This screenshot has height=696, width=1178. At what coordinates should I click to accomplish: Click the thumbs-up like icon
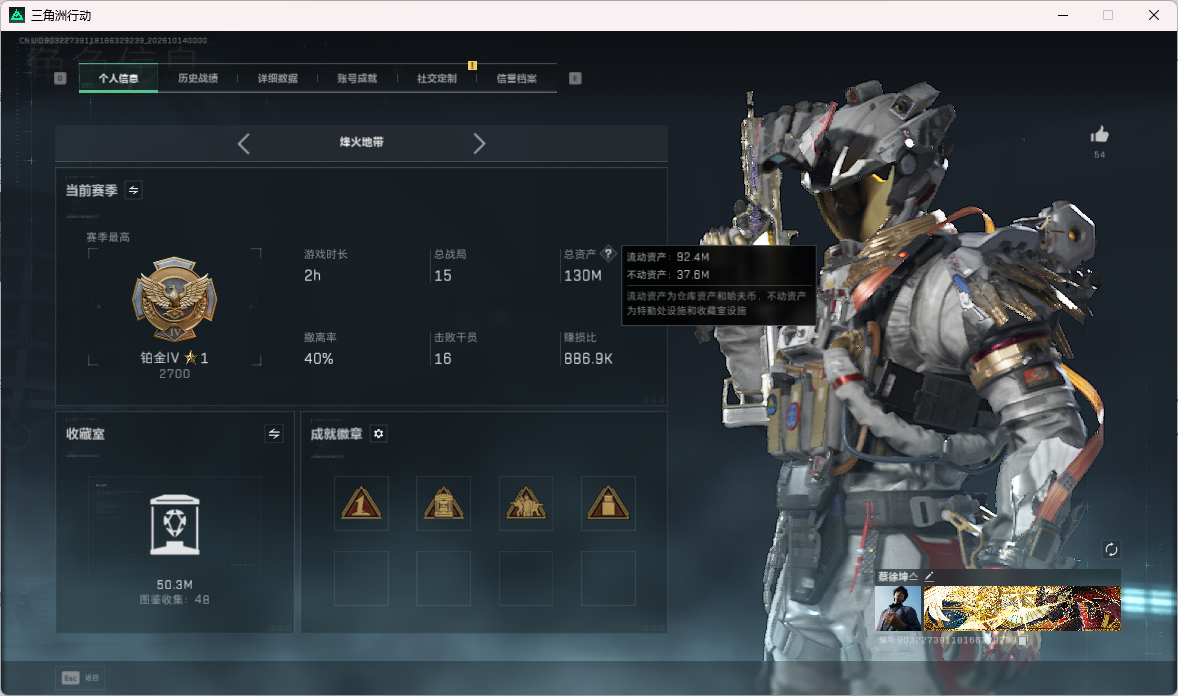tap(1100, 135)
